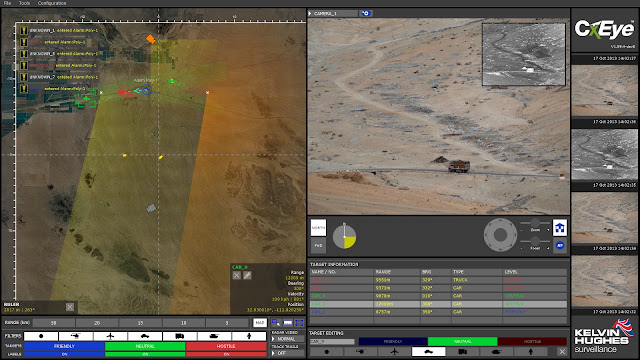640x360 pixels.
Task: Expand the CAMERA_1 selector arrow
Action: pyautogui.click(x=310, y=13)
